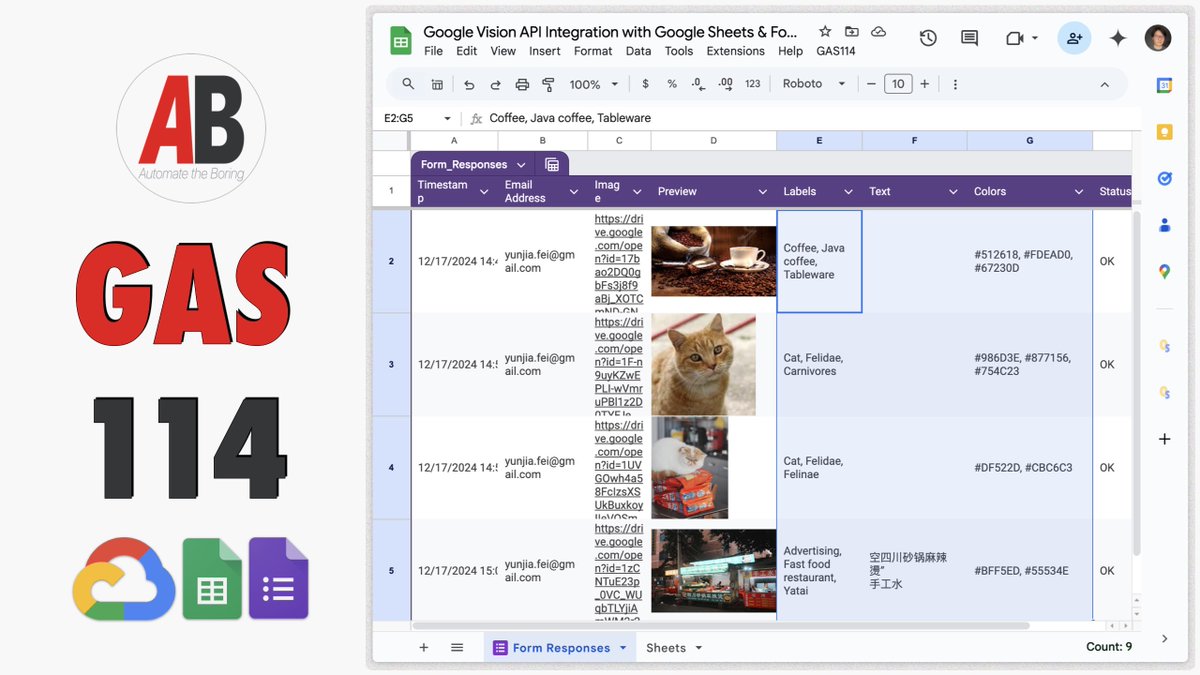Open the coffee image Drive link
This screenshot has height=675, width=1200.
coord(619,260)
